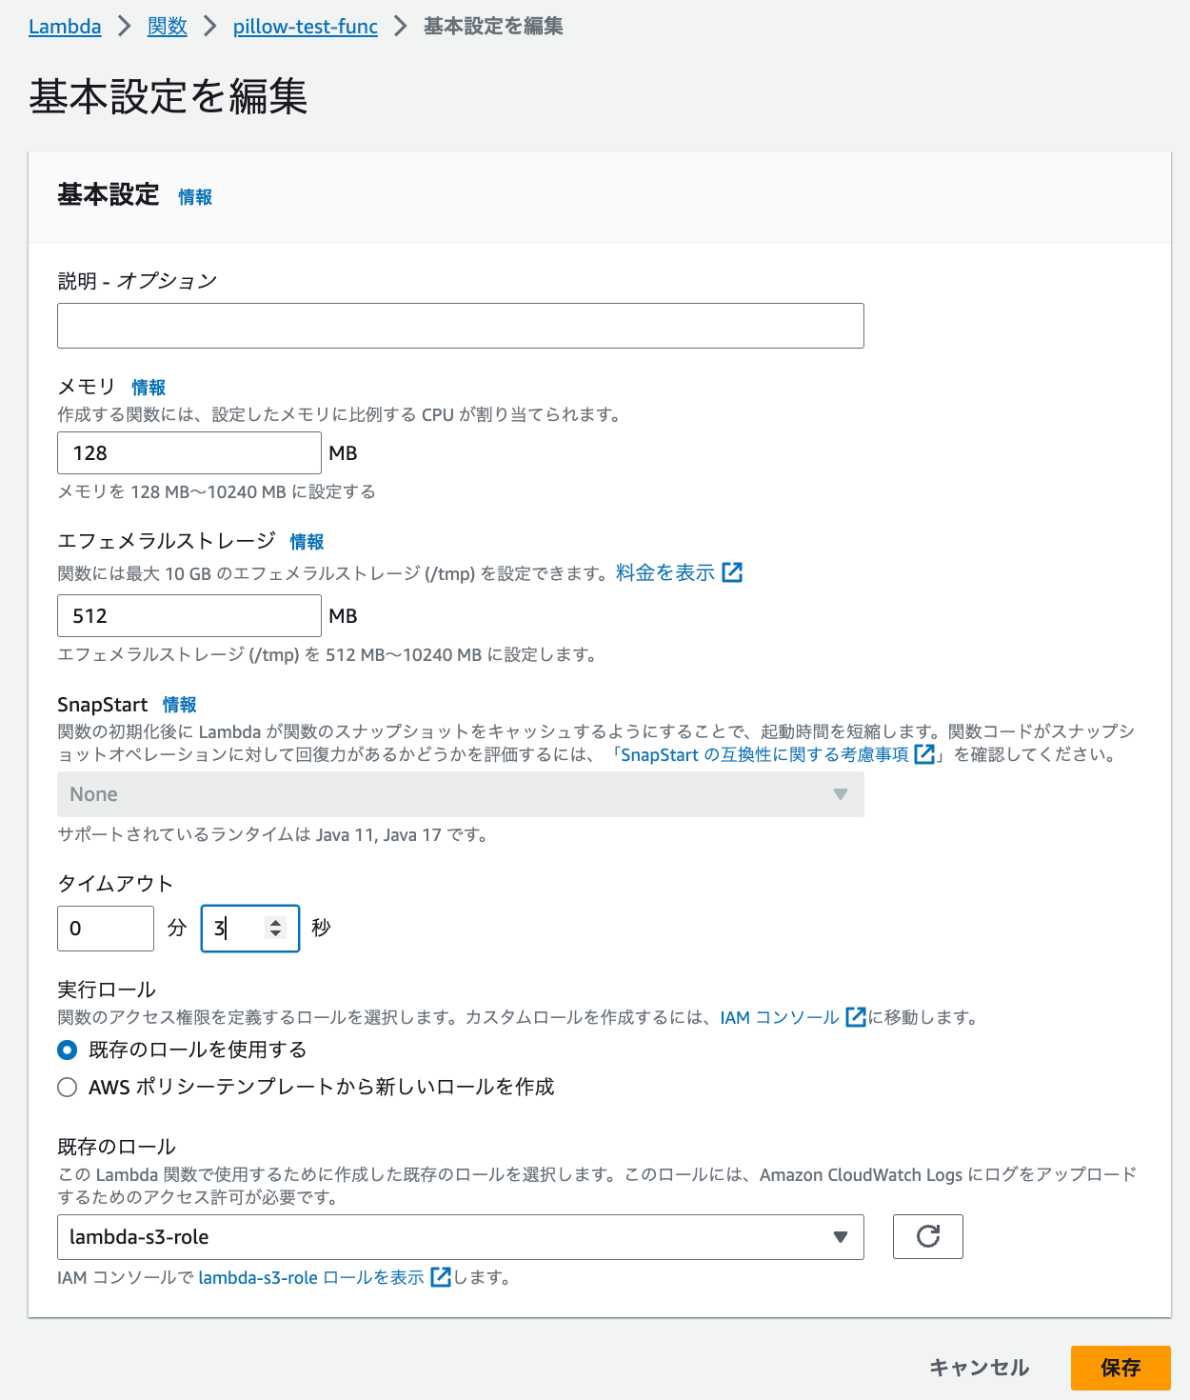Click the ephemeral storage input showing 512

click(x=189, y=616)
